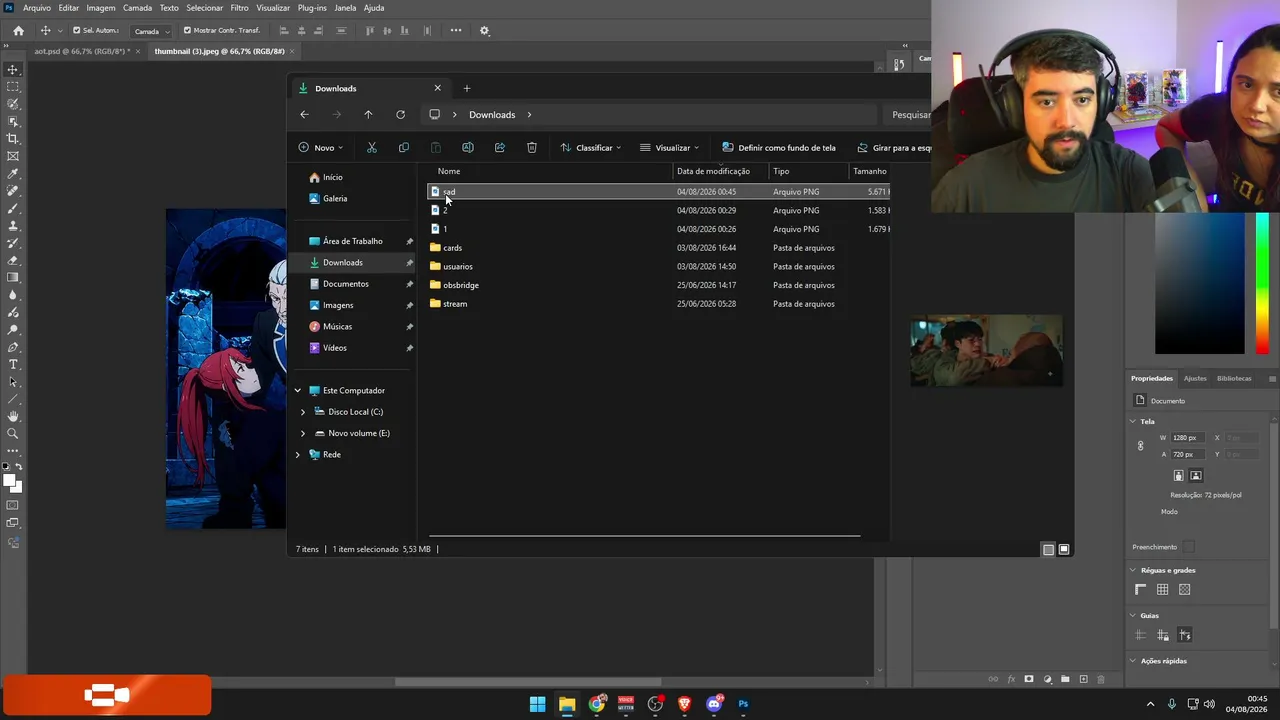
Task: Toggle width-height link in Tela section
Action: coord(1140,446)
